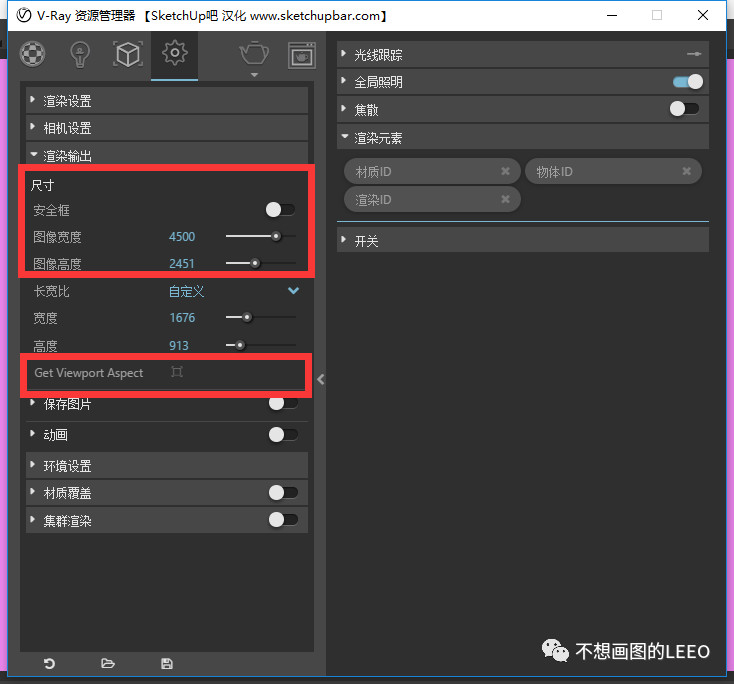734x684 pixels.
Task: Click the 宽度 slider handle
Action: 247,317
